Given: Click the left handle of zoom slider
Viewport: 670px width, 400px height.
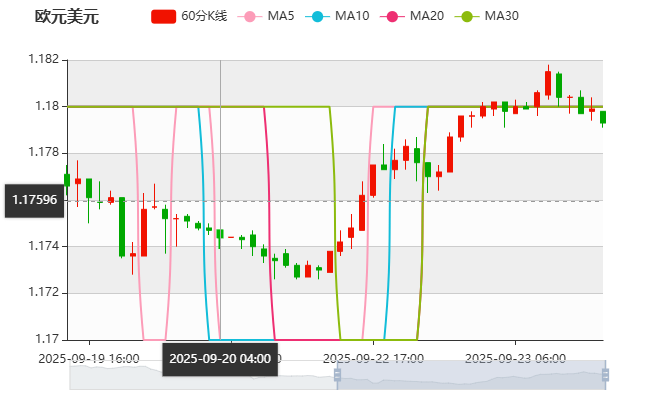Looking at the screenshot, I should tap(335, 375).
